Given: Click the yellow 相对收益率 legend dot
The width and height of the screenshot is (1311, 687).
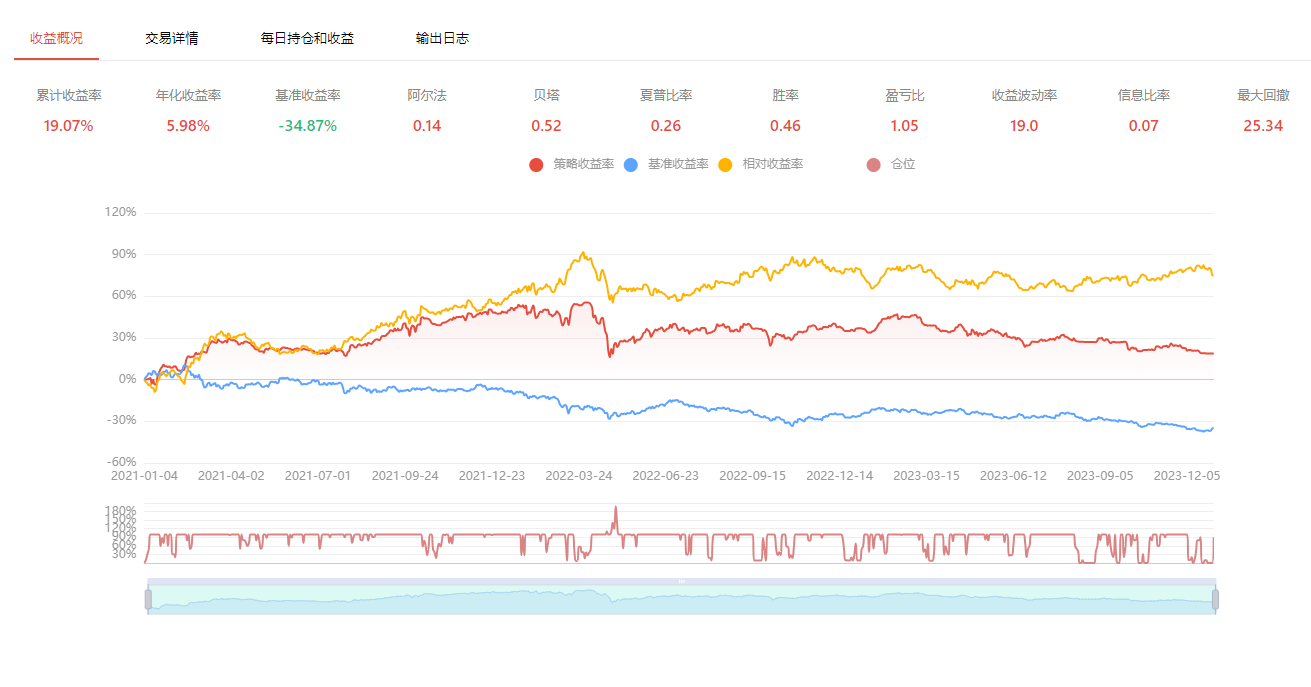Looking at the screenshot, I should (725, 164).
